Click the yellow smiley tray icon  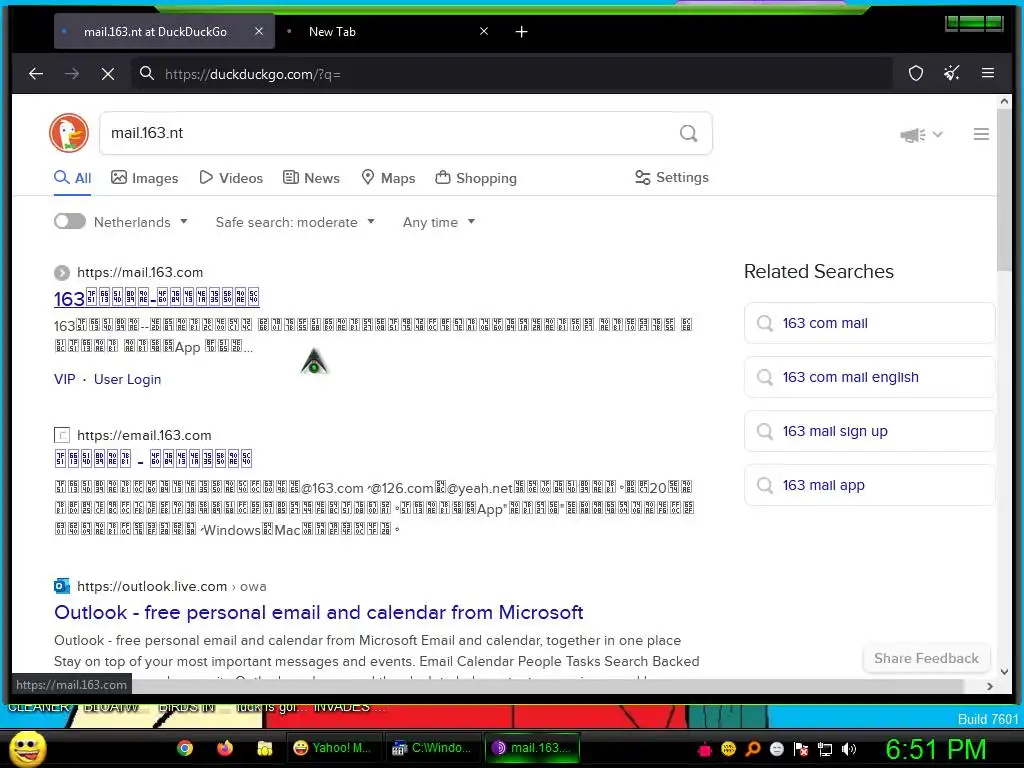(x=728, y=749)
